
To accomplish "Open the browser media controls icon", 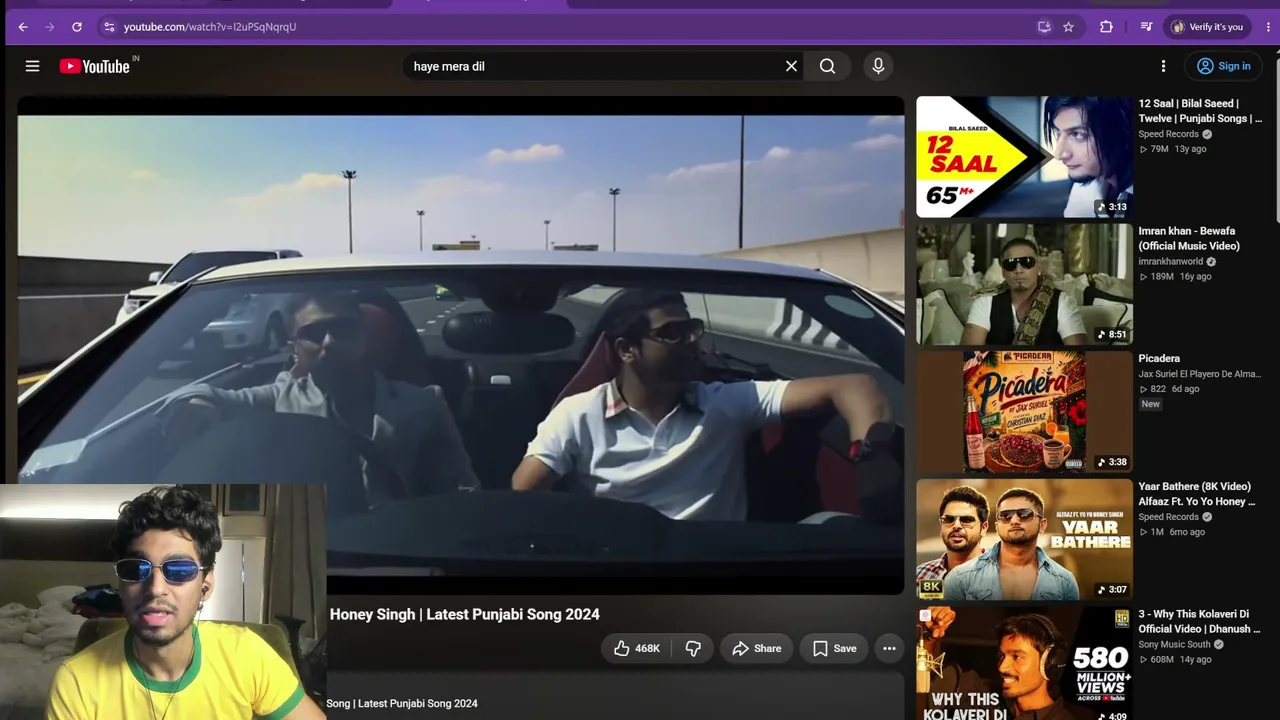I will pos(1146,27).
